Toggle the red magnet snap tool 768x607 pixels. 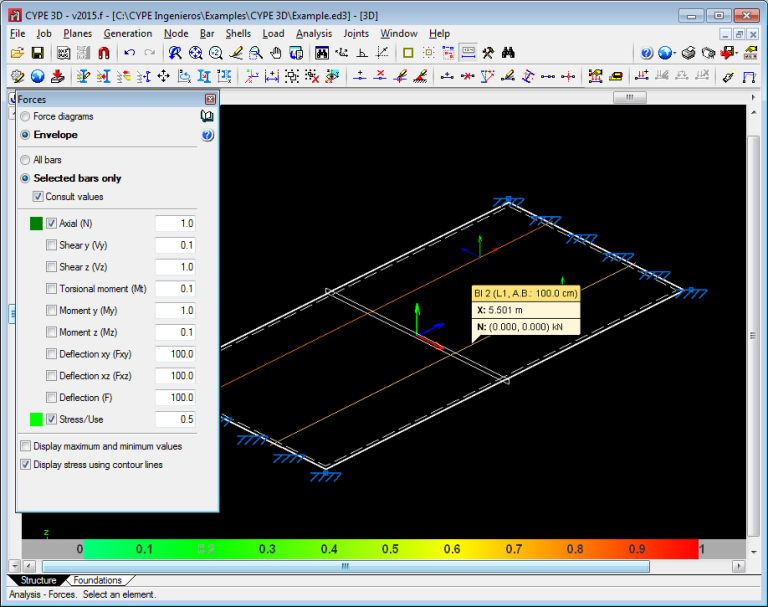pos(104,53)
